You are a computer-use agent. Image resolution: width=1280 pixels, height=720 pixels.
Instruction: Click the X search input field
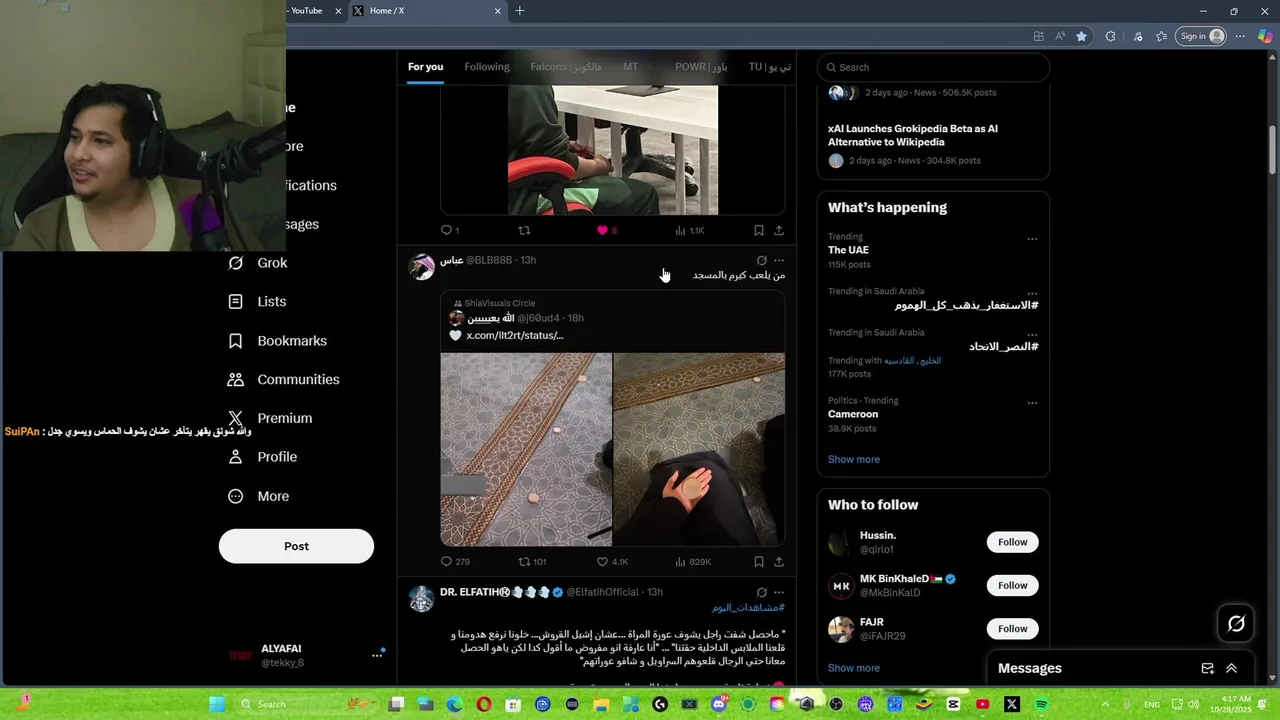[933, 67]
